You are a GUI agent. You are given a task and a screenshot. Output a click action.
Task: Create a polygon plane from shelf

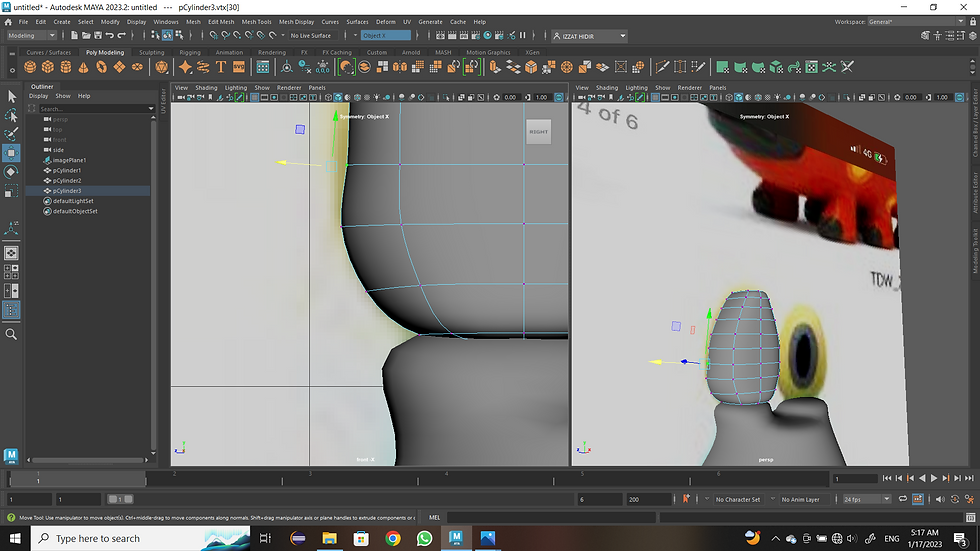(x=119, y=67)
